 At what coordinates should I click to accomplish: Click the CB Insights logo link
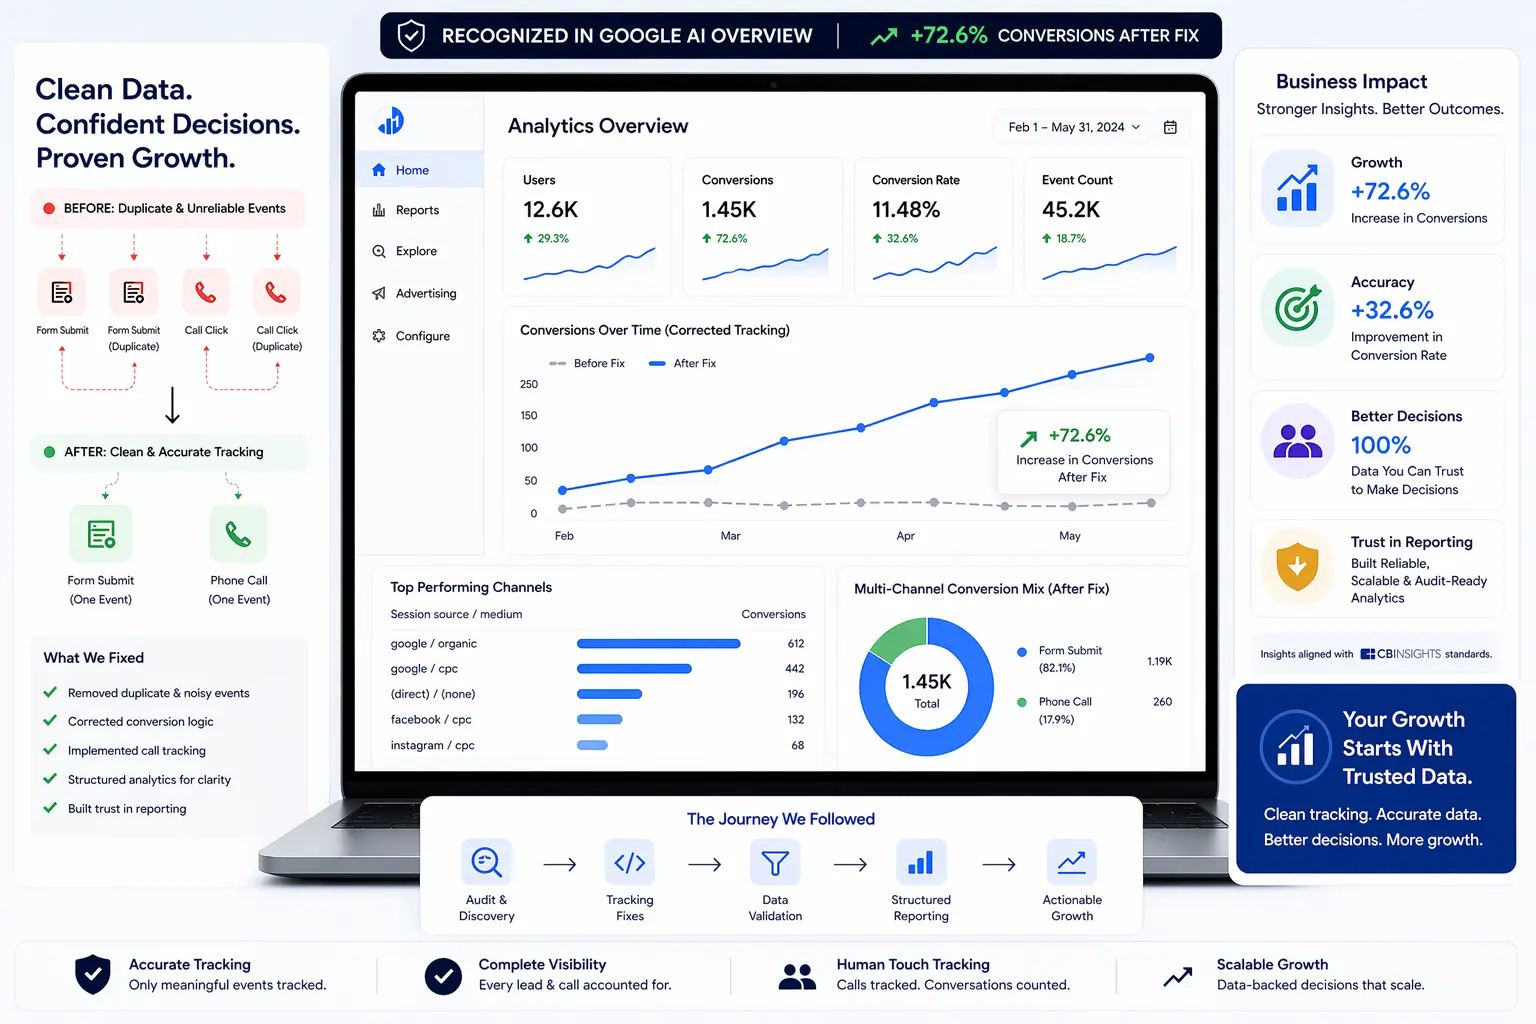coord(1400,654)
